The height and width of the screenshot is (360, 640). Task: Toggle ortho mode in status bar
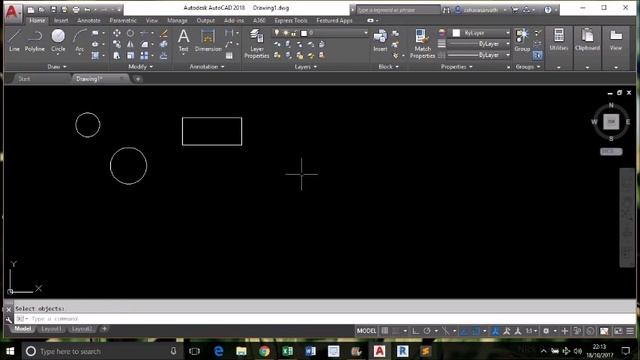click(415, 331)
